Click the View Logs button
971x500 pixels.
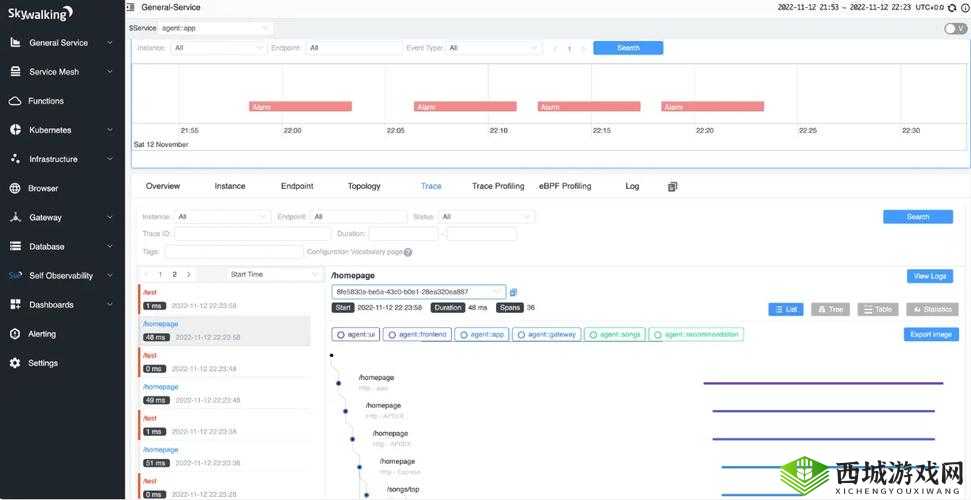click(x=930, y=276)
